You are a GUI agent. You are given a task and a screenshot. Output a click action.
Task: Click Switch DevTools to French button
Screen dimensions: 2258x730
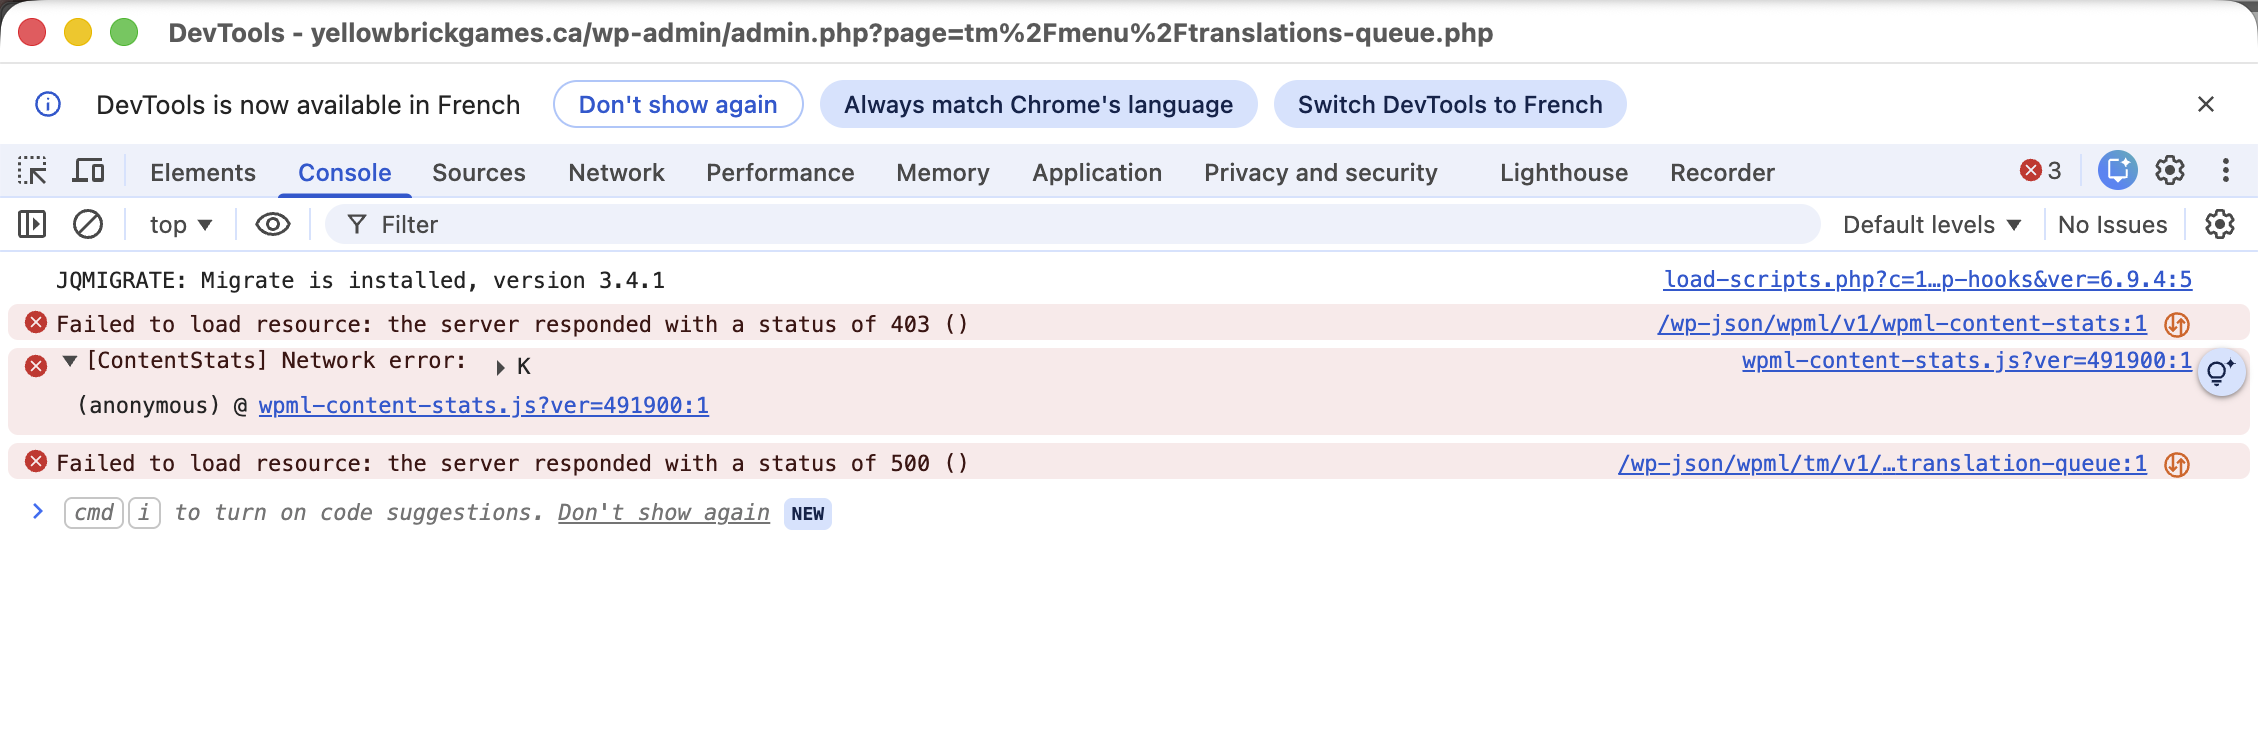click(1450, 104)
